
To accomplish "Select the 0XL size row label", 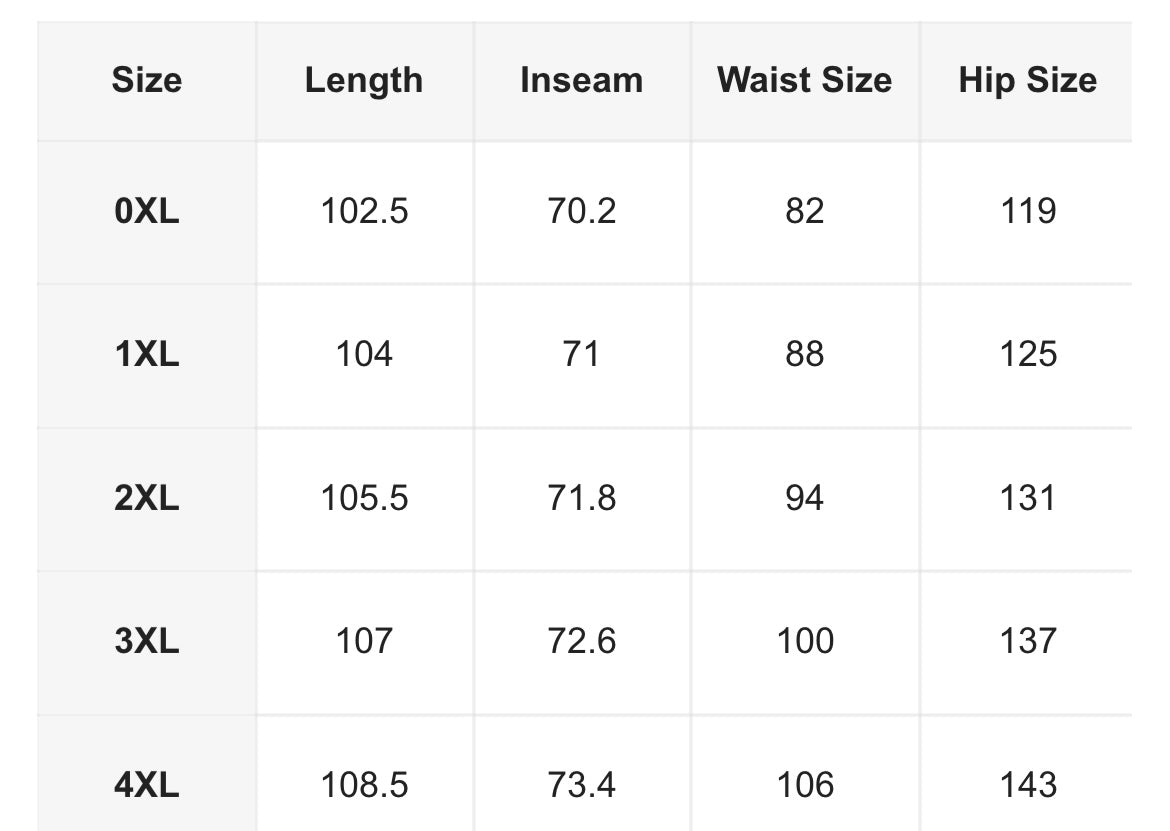I will coord(147,211).
